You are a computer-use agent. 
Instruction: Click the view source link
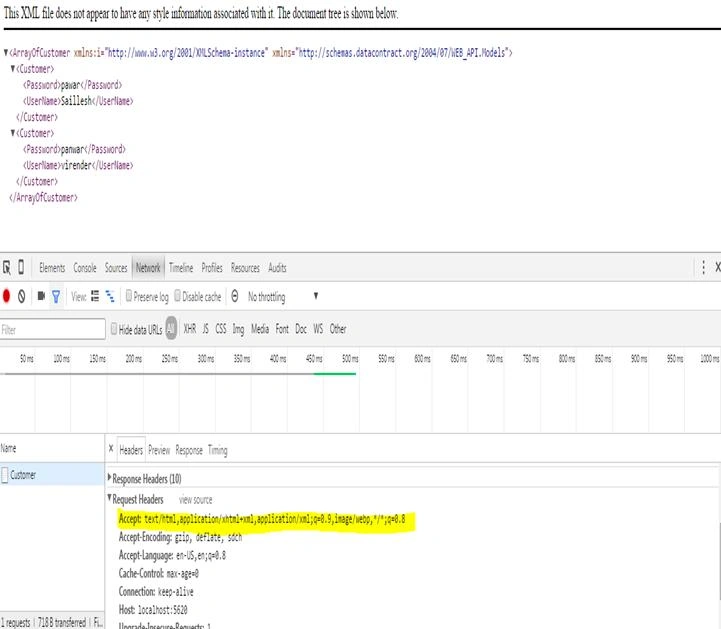tap(195, 500)
